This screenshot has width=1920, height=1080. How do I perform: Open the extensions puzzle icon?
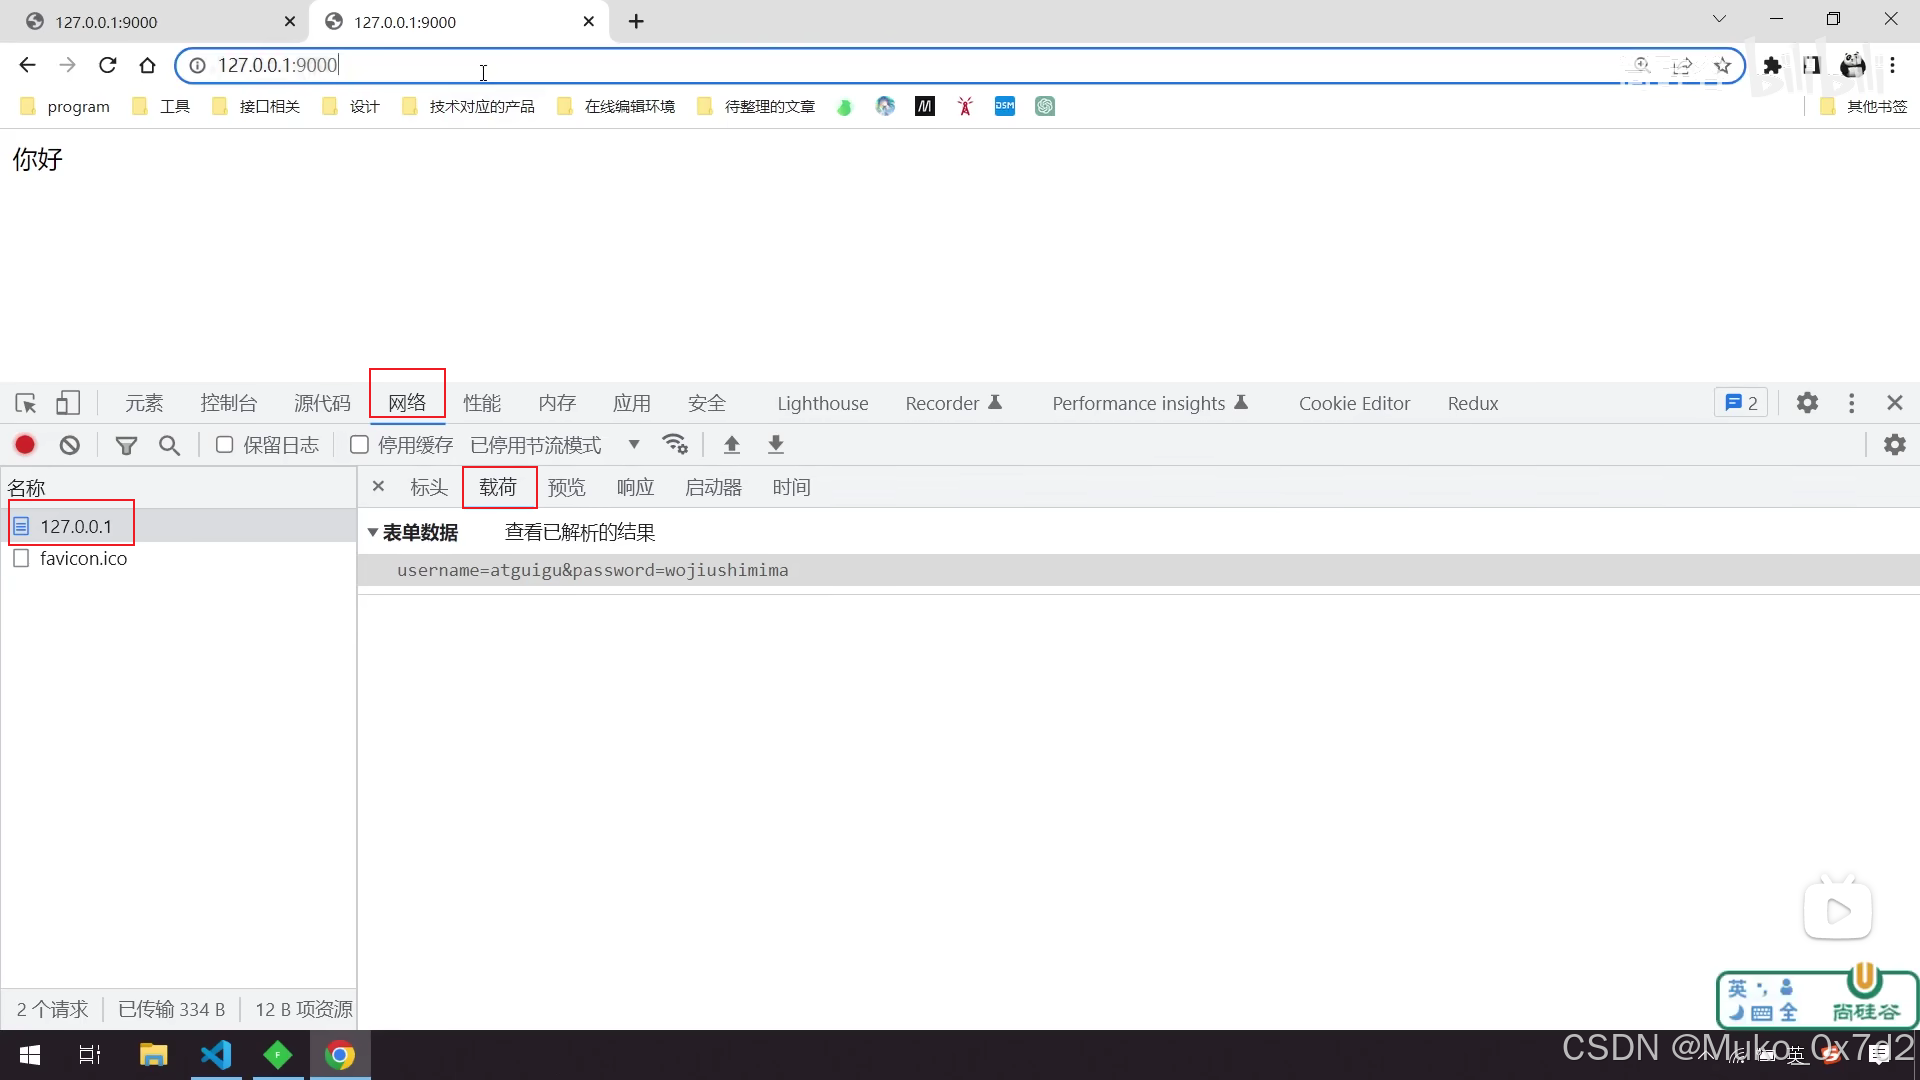pyautogui.click(x=1772, y=65)
